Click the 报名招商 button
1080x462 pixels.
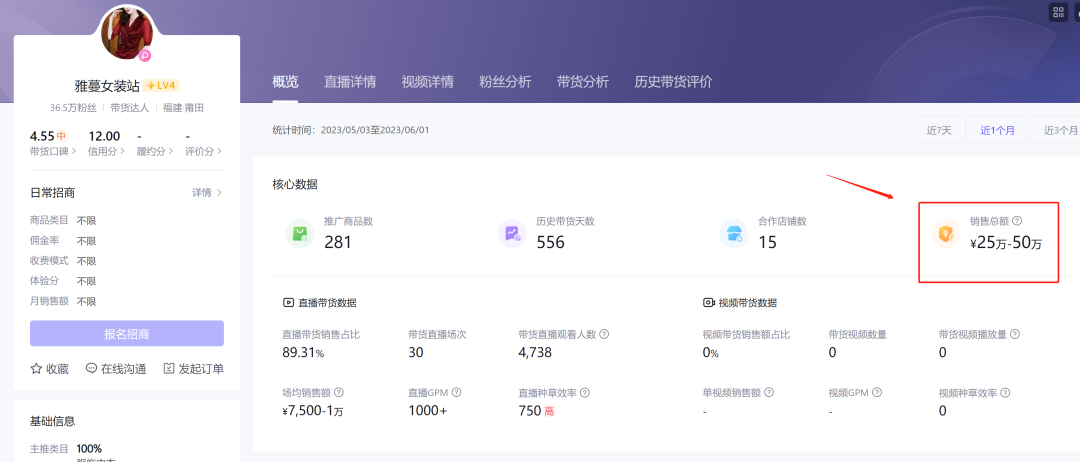pyautogui.click(x=127, y=334)
